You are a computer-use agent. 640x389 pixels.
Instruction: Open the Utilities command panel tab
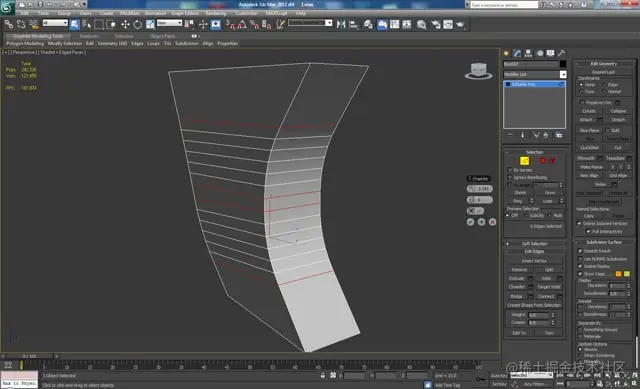[562, 53]
